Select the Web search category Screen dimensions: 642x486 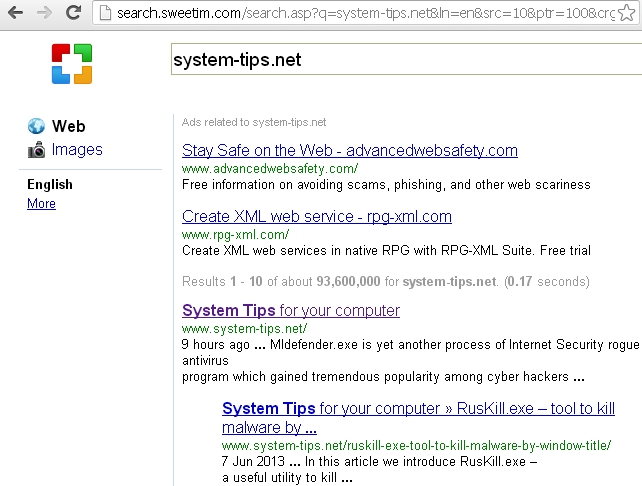click(x=68, y=126)
